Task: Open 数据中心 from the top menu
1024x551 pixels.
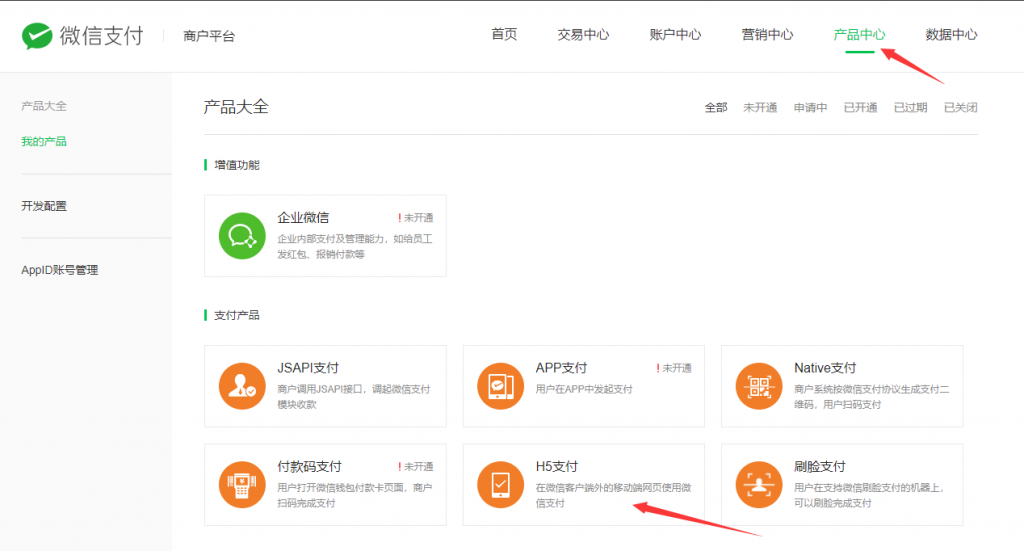Action: tap(951, 35)
